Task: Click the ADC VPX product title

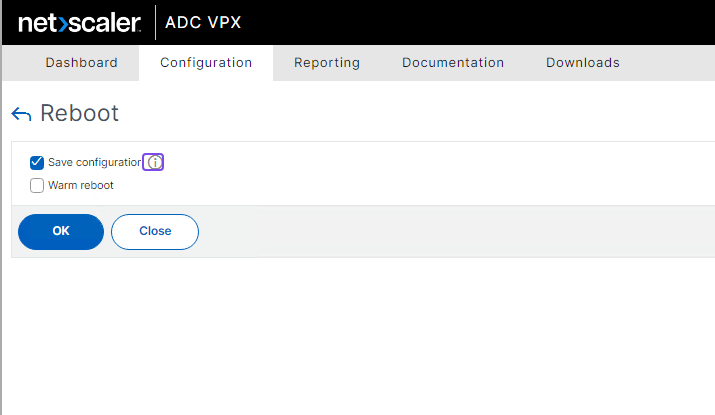Action: [202, 23]
